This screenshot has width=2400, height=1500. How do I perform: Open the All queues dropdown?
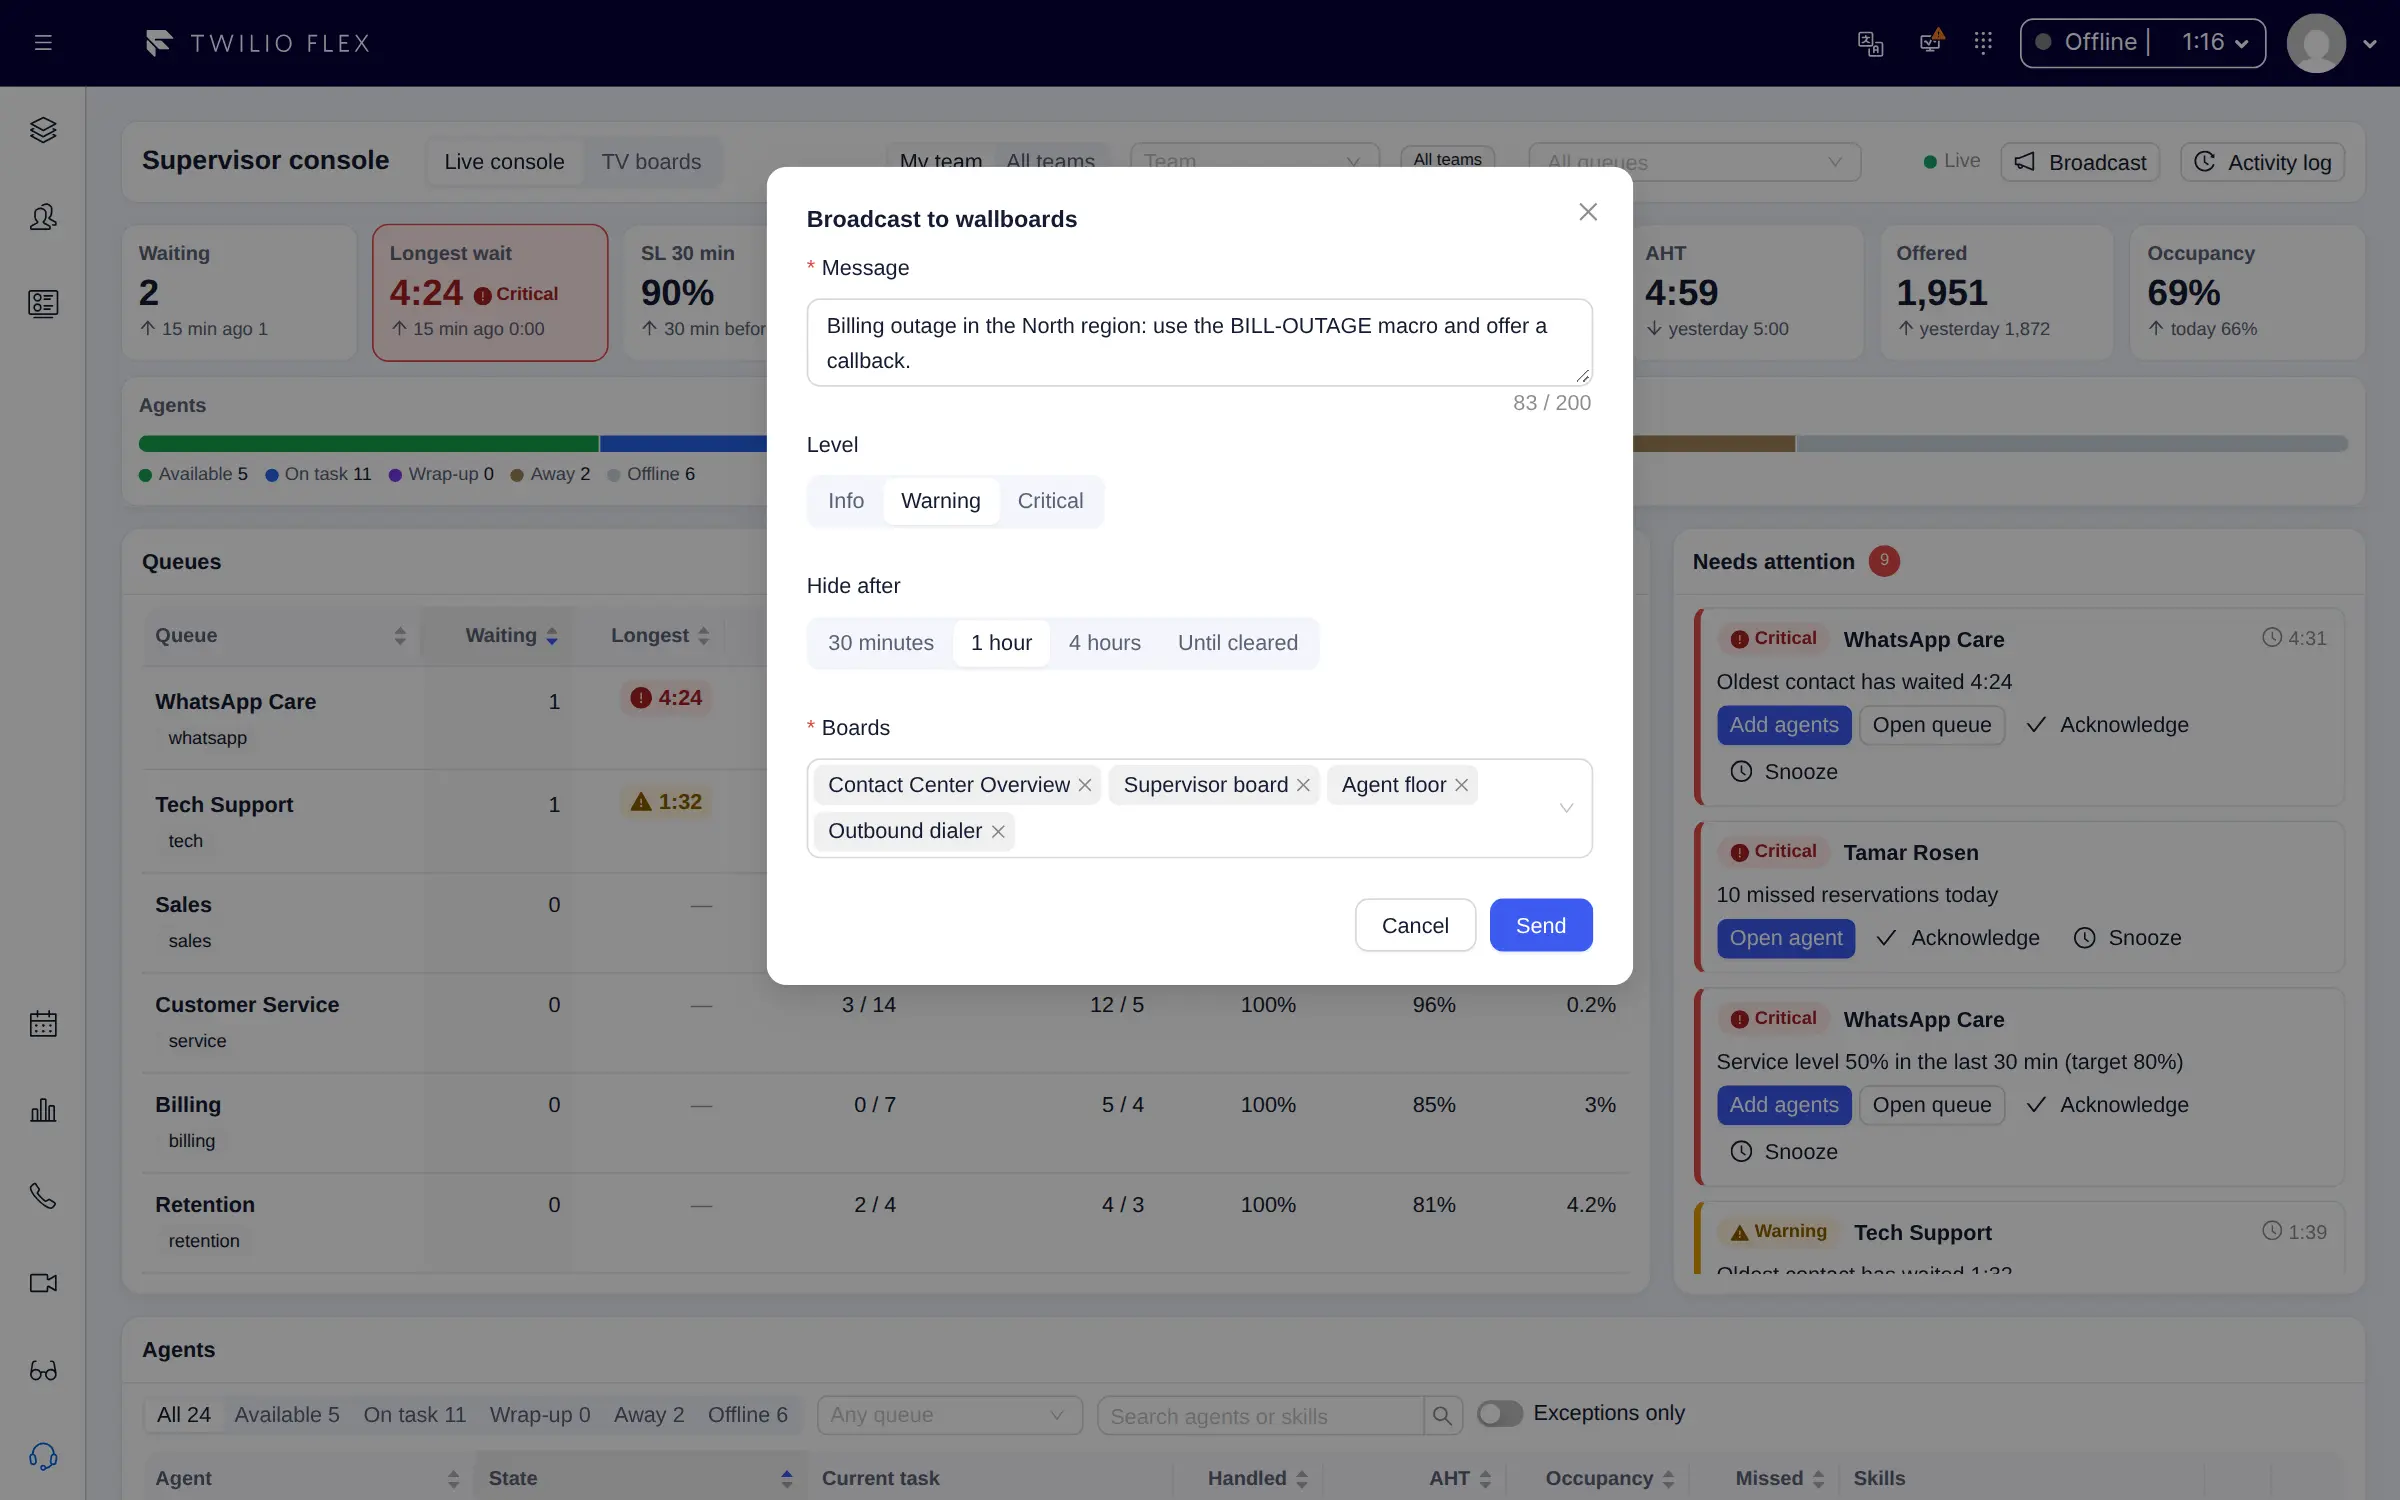pos(1695,162)
